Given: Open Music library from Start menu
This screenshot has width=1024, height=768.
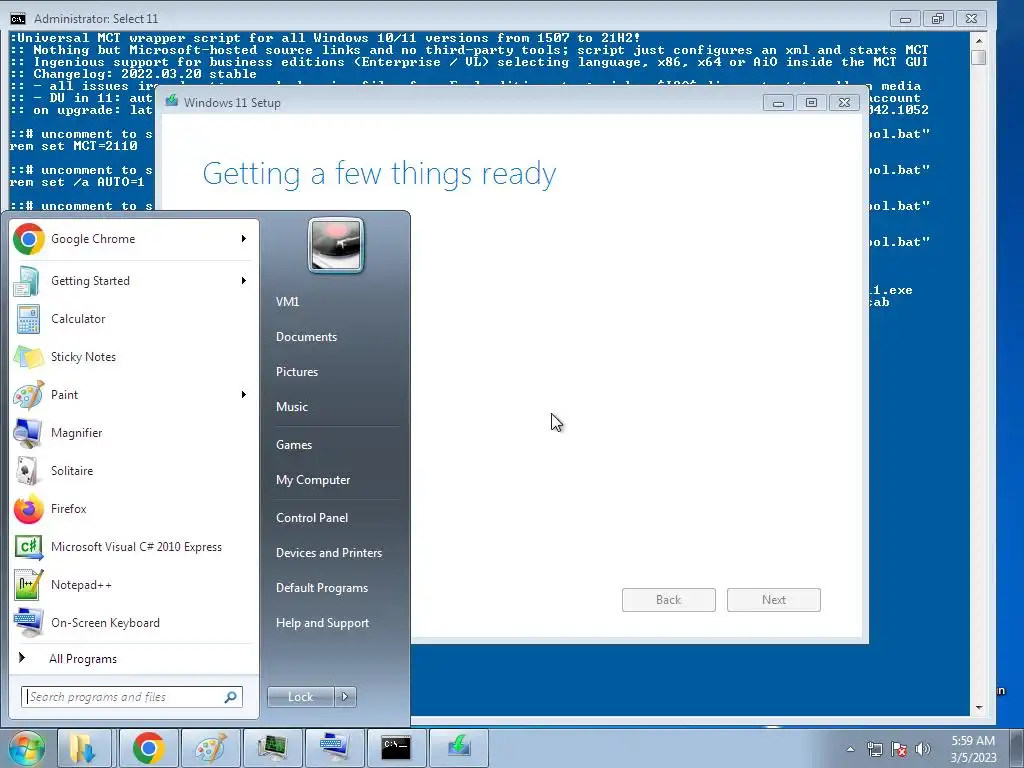Looking at the screenshot, I should tap(292, 407).
